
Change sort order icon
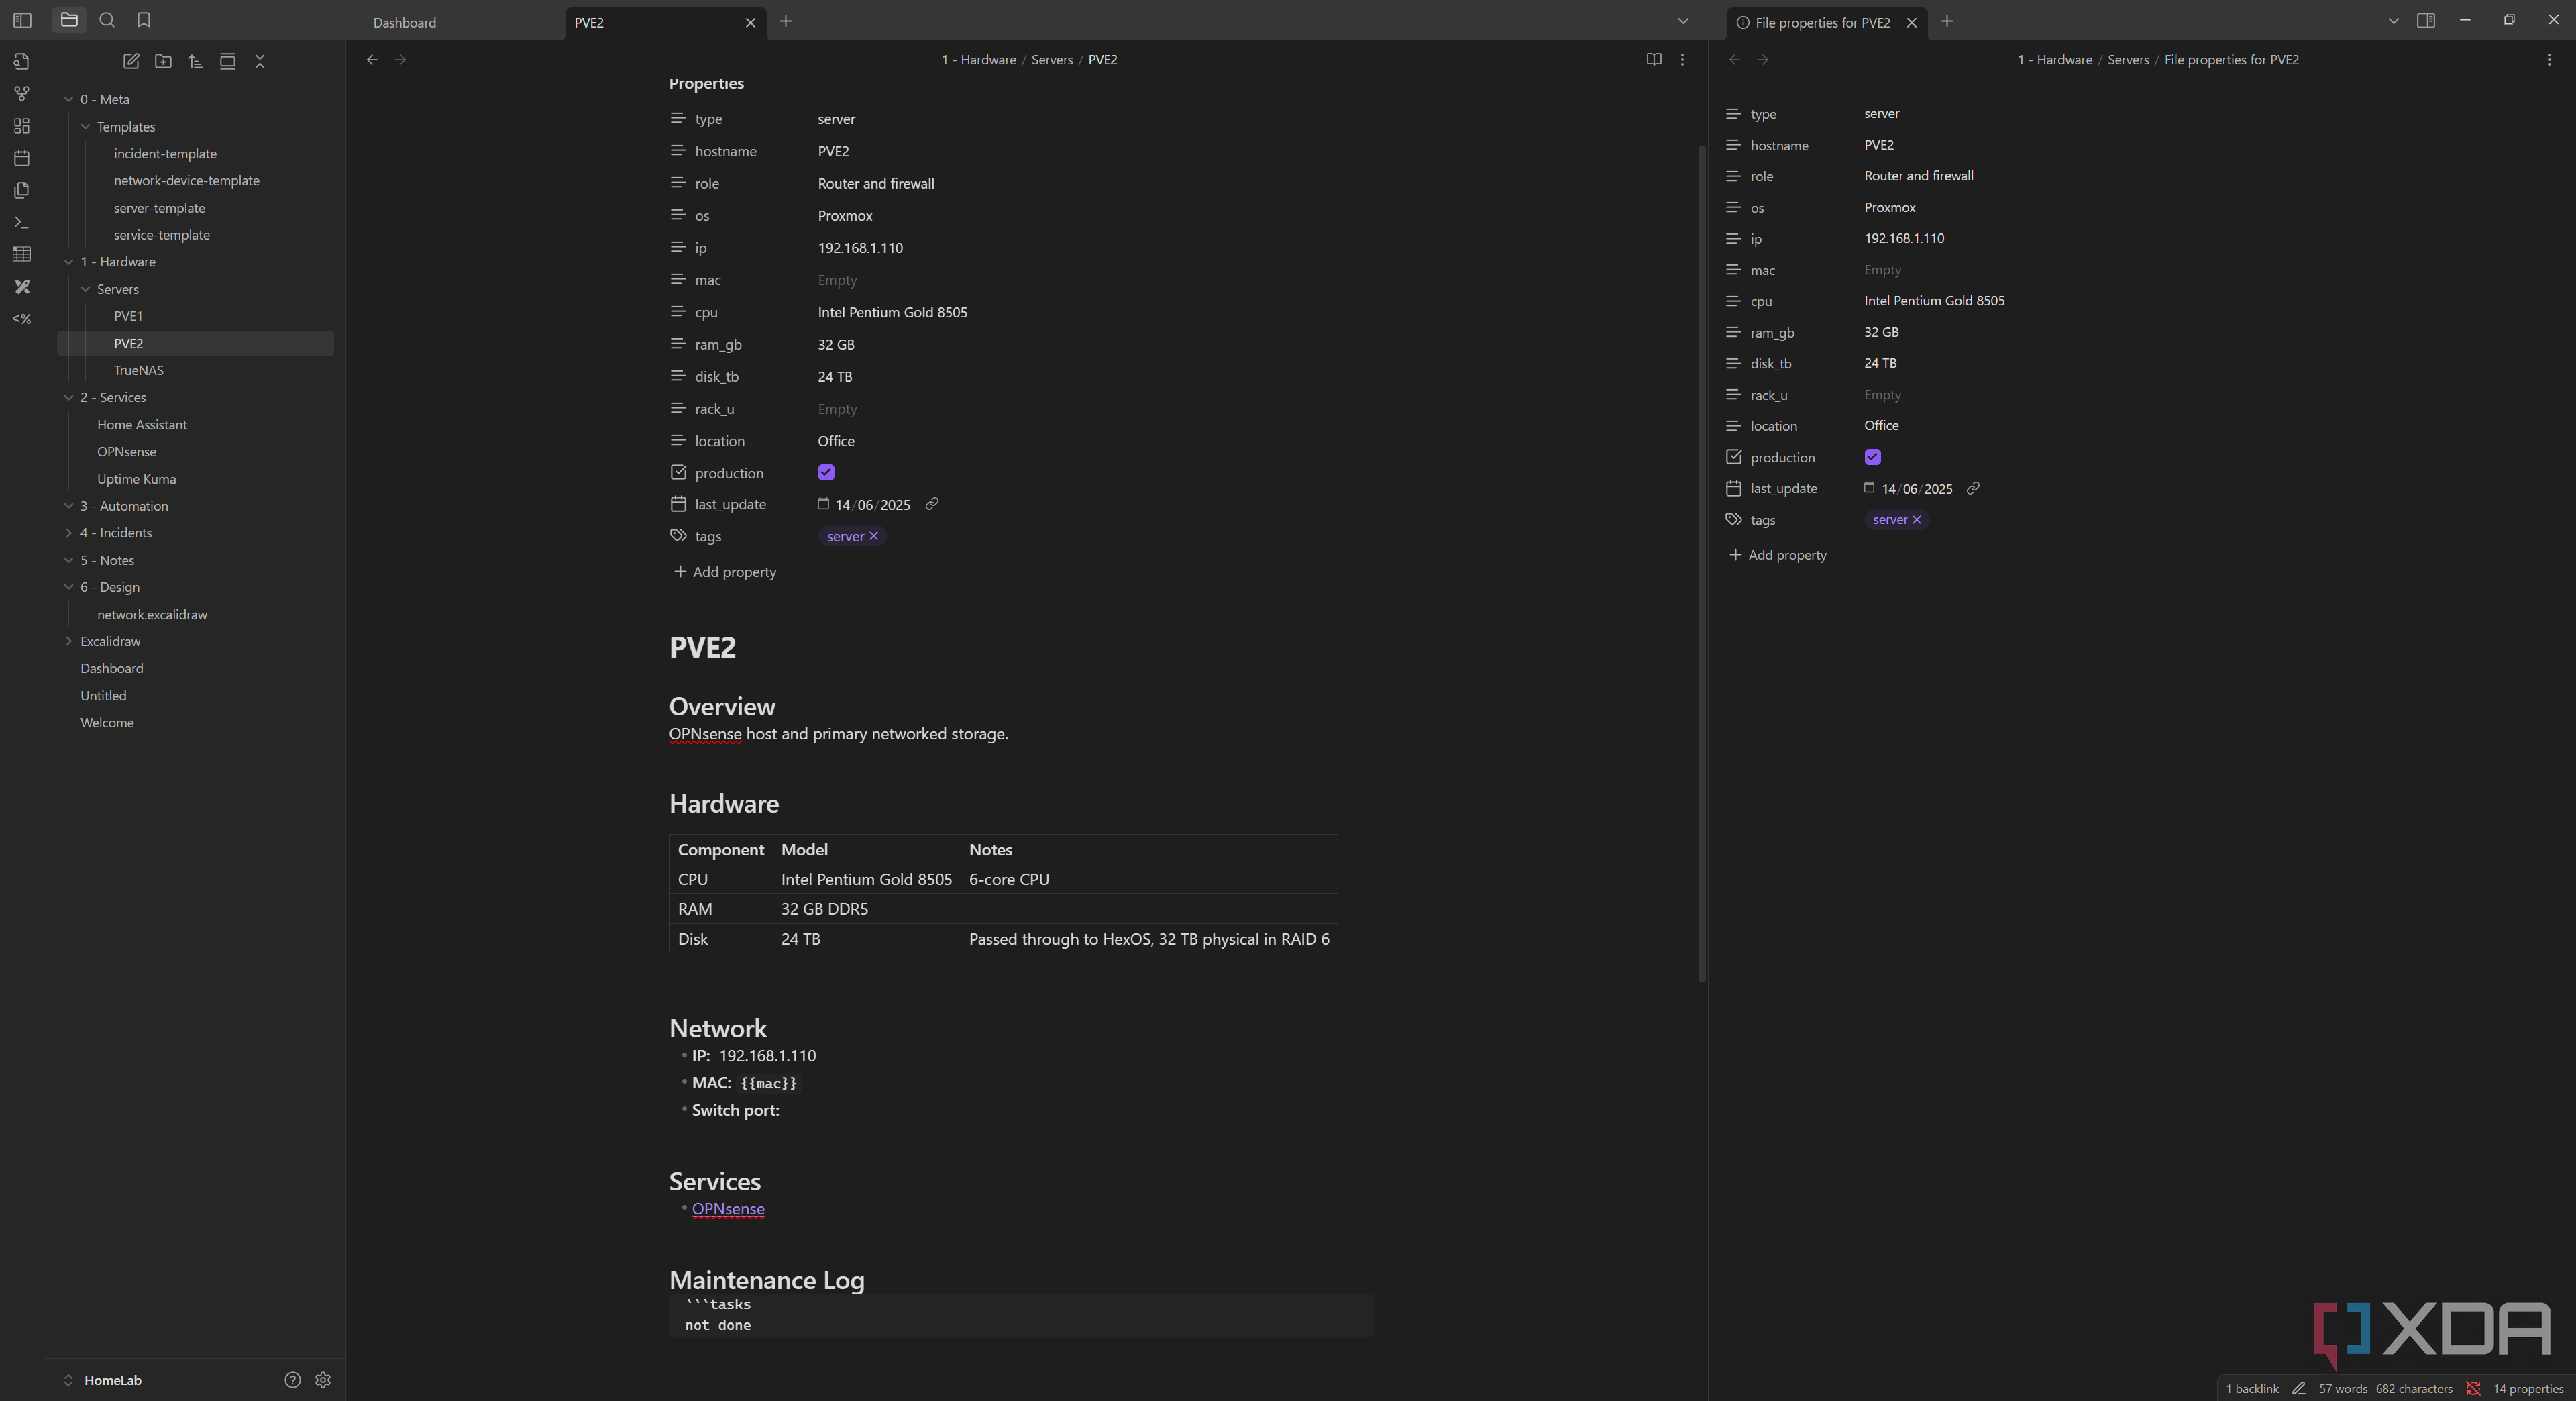pos(195,61)
